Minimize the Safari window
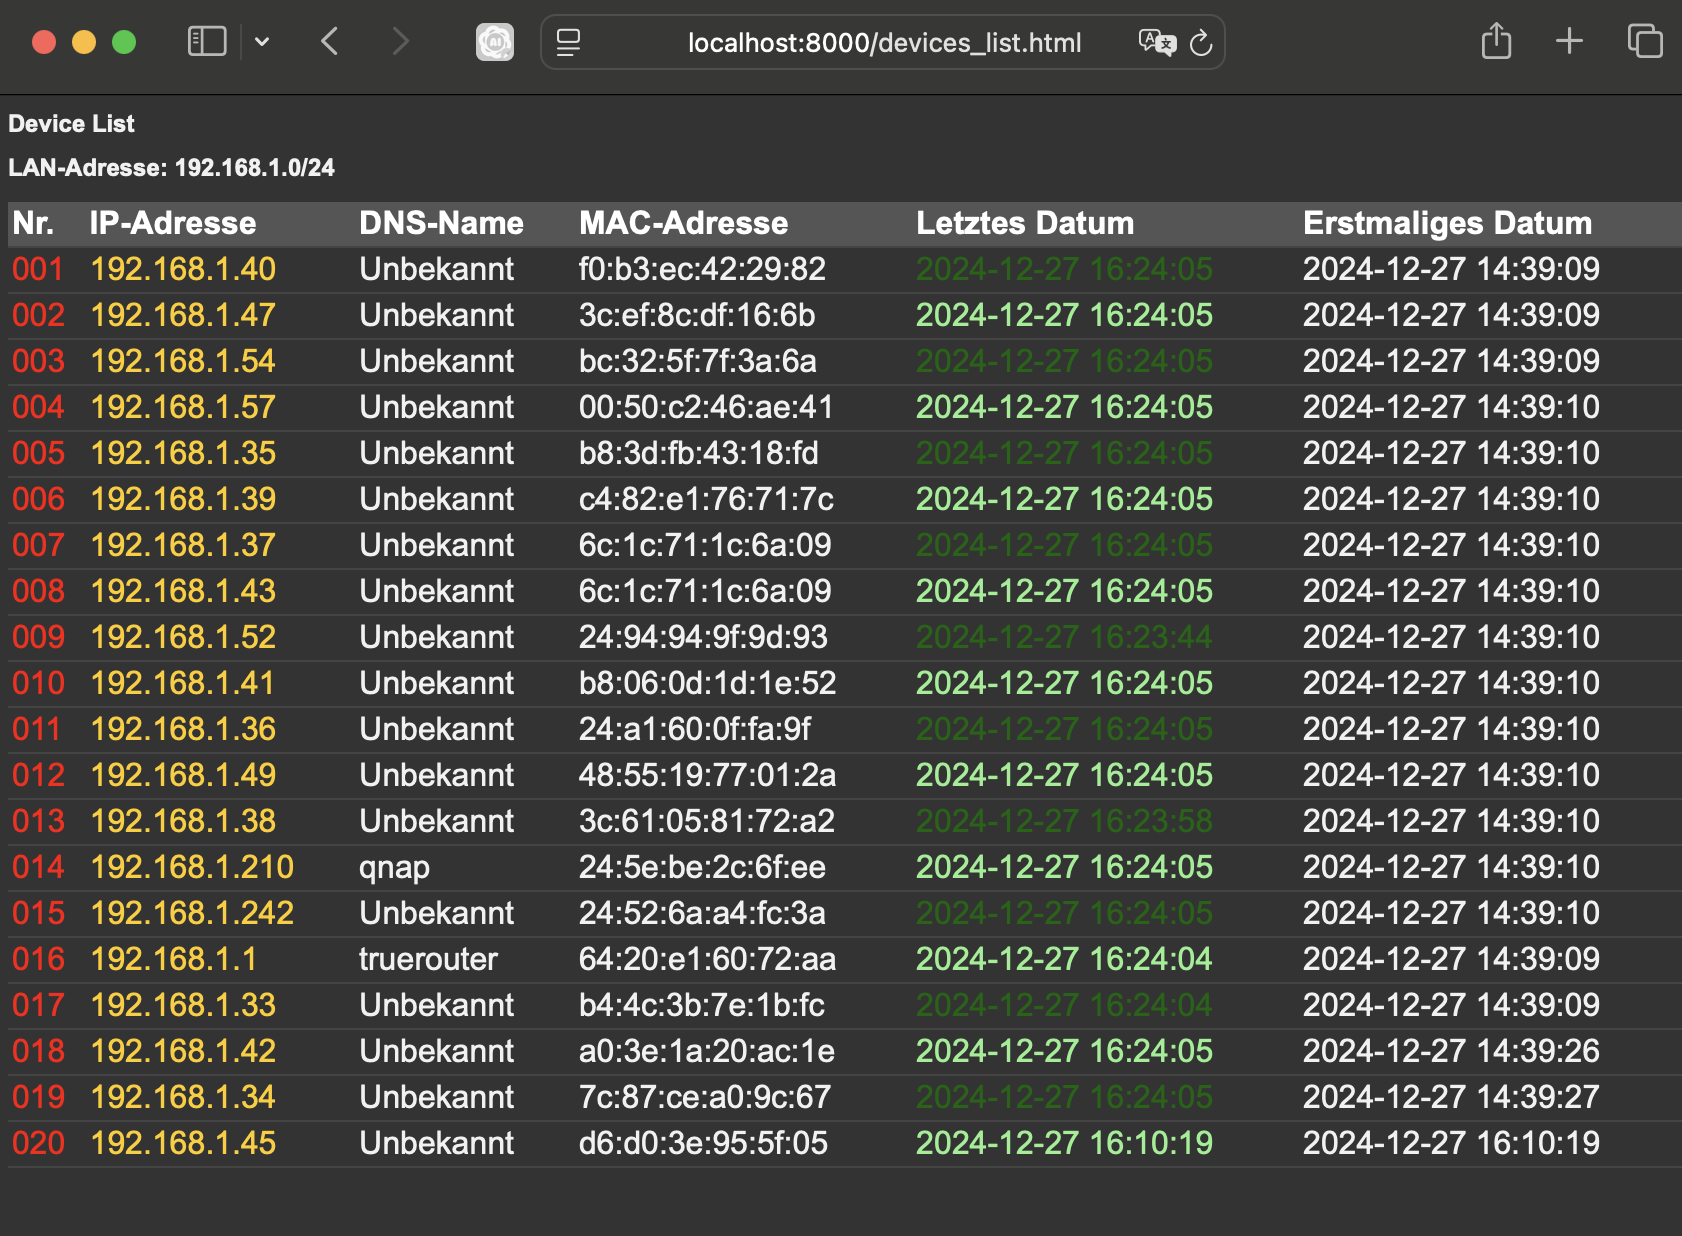This screenshot has width=1682, height=1236. [x=84, y=42]
